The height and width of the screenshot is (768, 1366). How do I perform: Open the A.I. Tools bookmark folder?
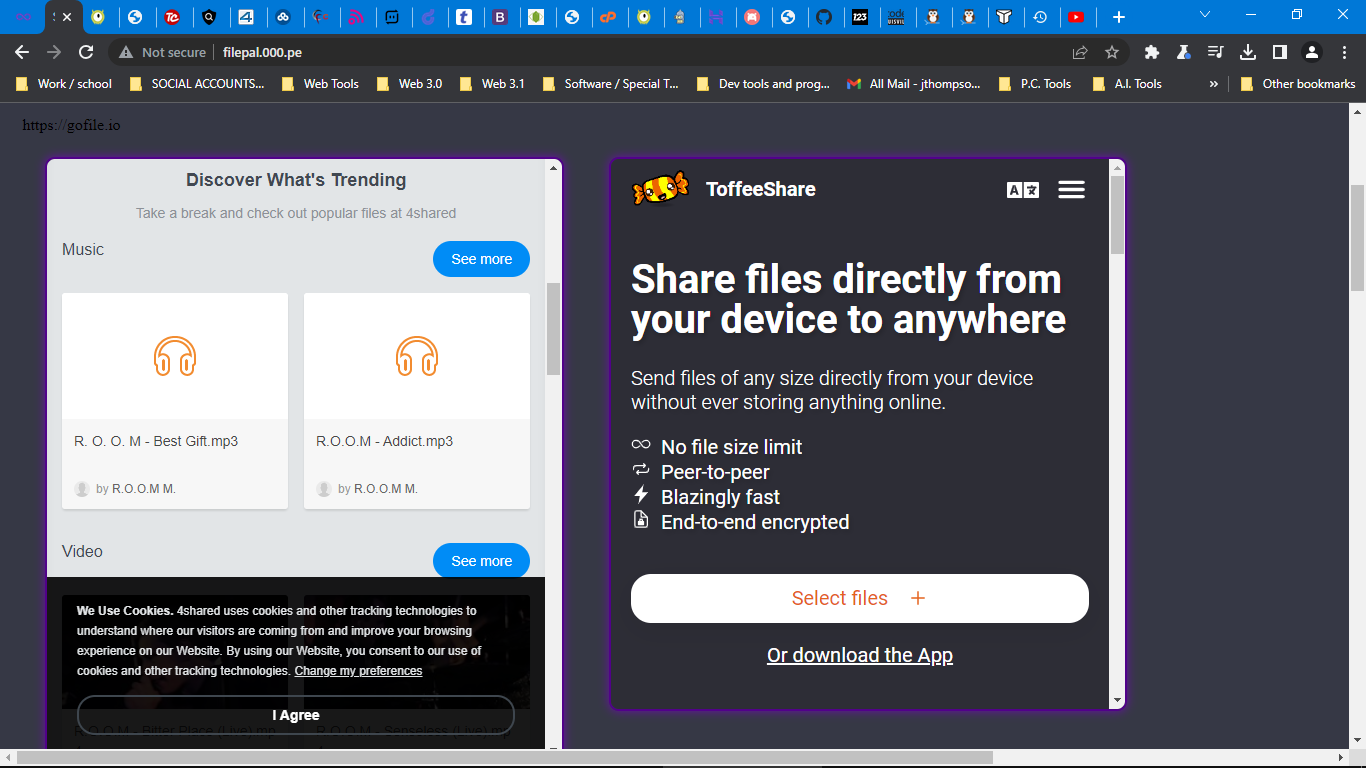(x=1128, y=84)
